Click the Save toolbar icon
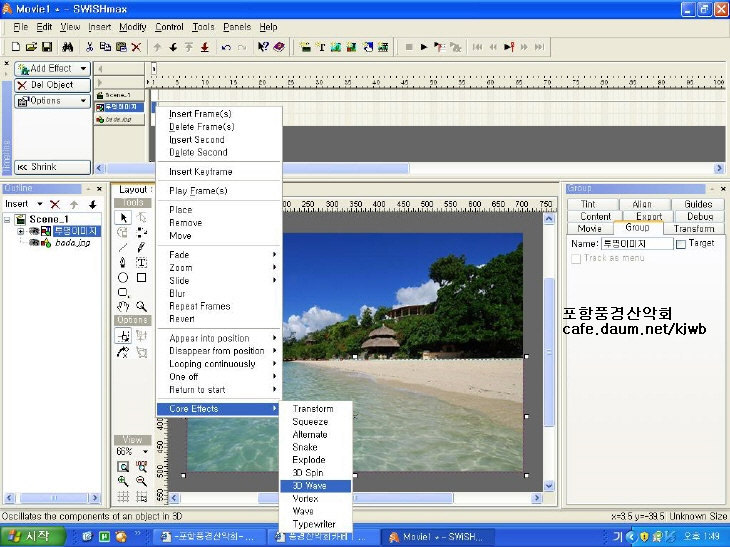Screen dimensions: 730x547 47,47
